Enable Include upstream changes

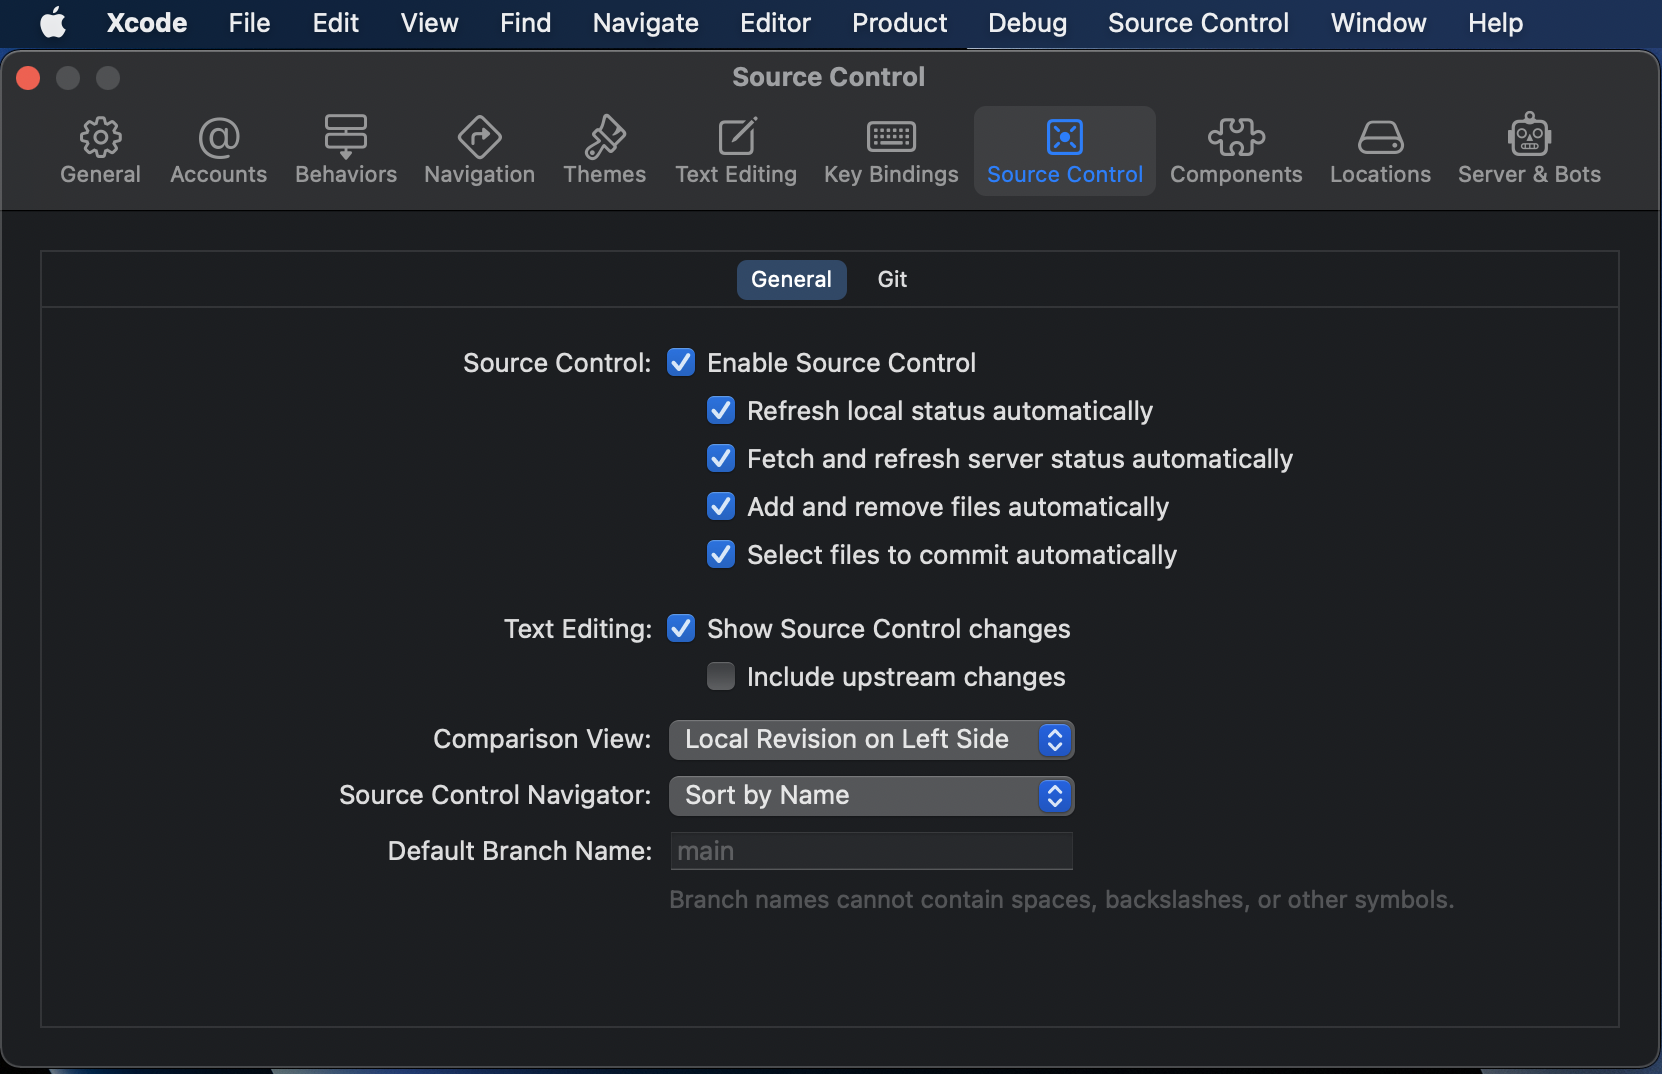[721, 677]
